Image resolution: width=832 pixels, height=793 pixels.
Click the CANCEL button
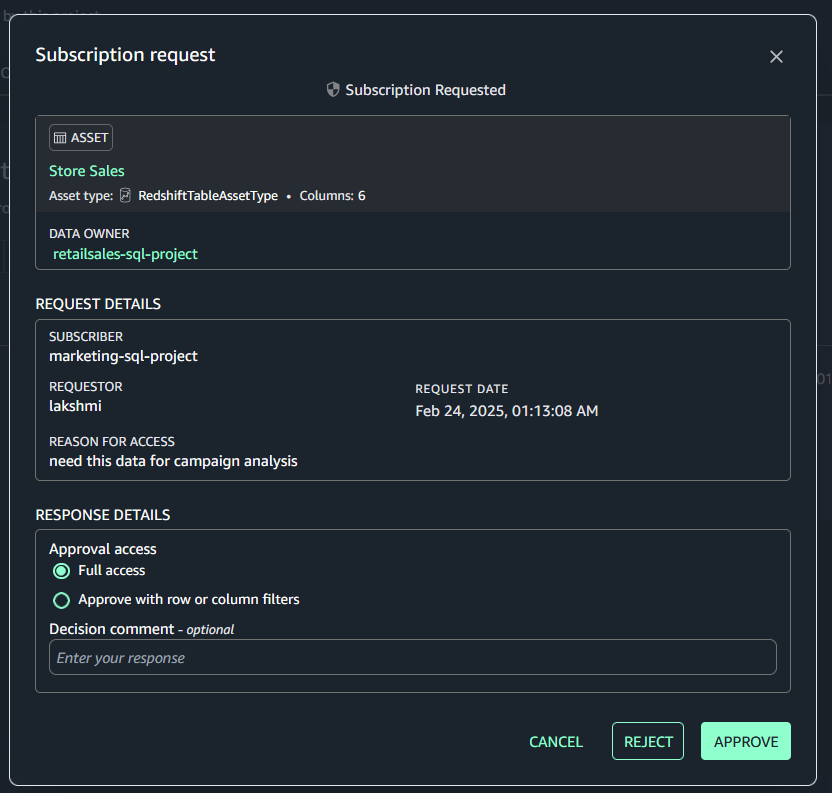pos(556,742)
